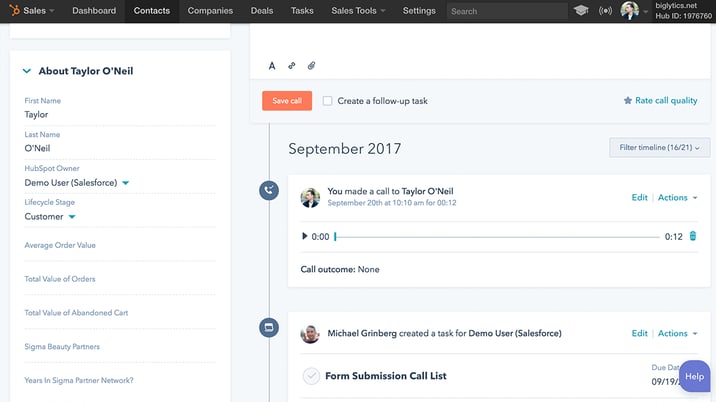Open the Academy graduation cap icon
The height and width of the screenshot is (402, 716).
point(581,10)
